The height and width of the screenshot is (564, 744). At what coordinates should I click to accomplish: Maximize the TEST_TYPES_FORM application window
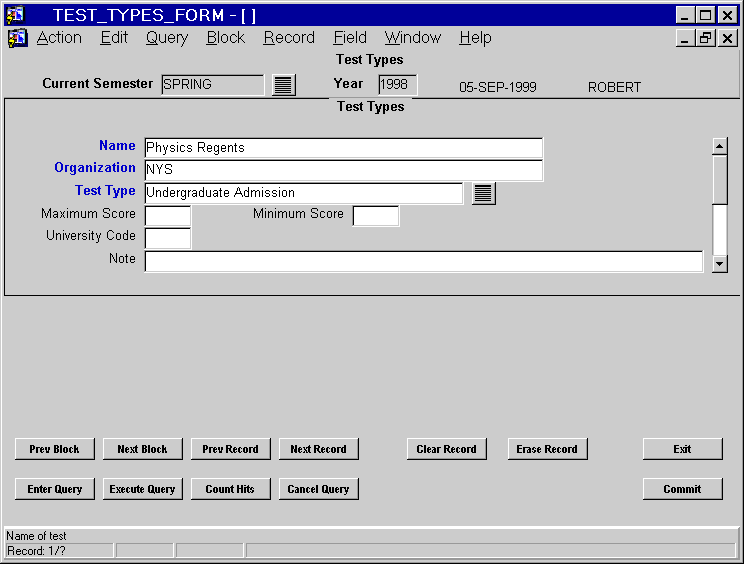(x=706, y=15)
